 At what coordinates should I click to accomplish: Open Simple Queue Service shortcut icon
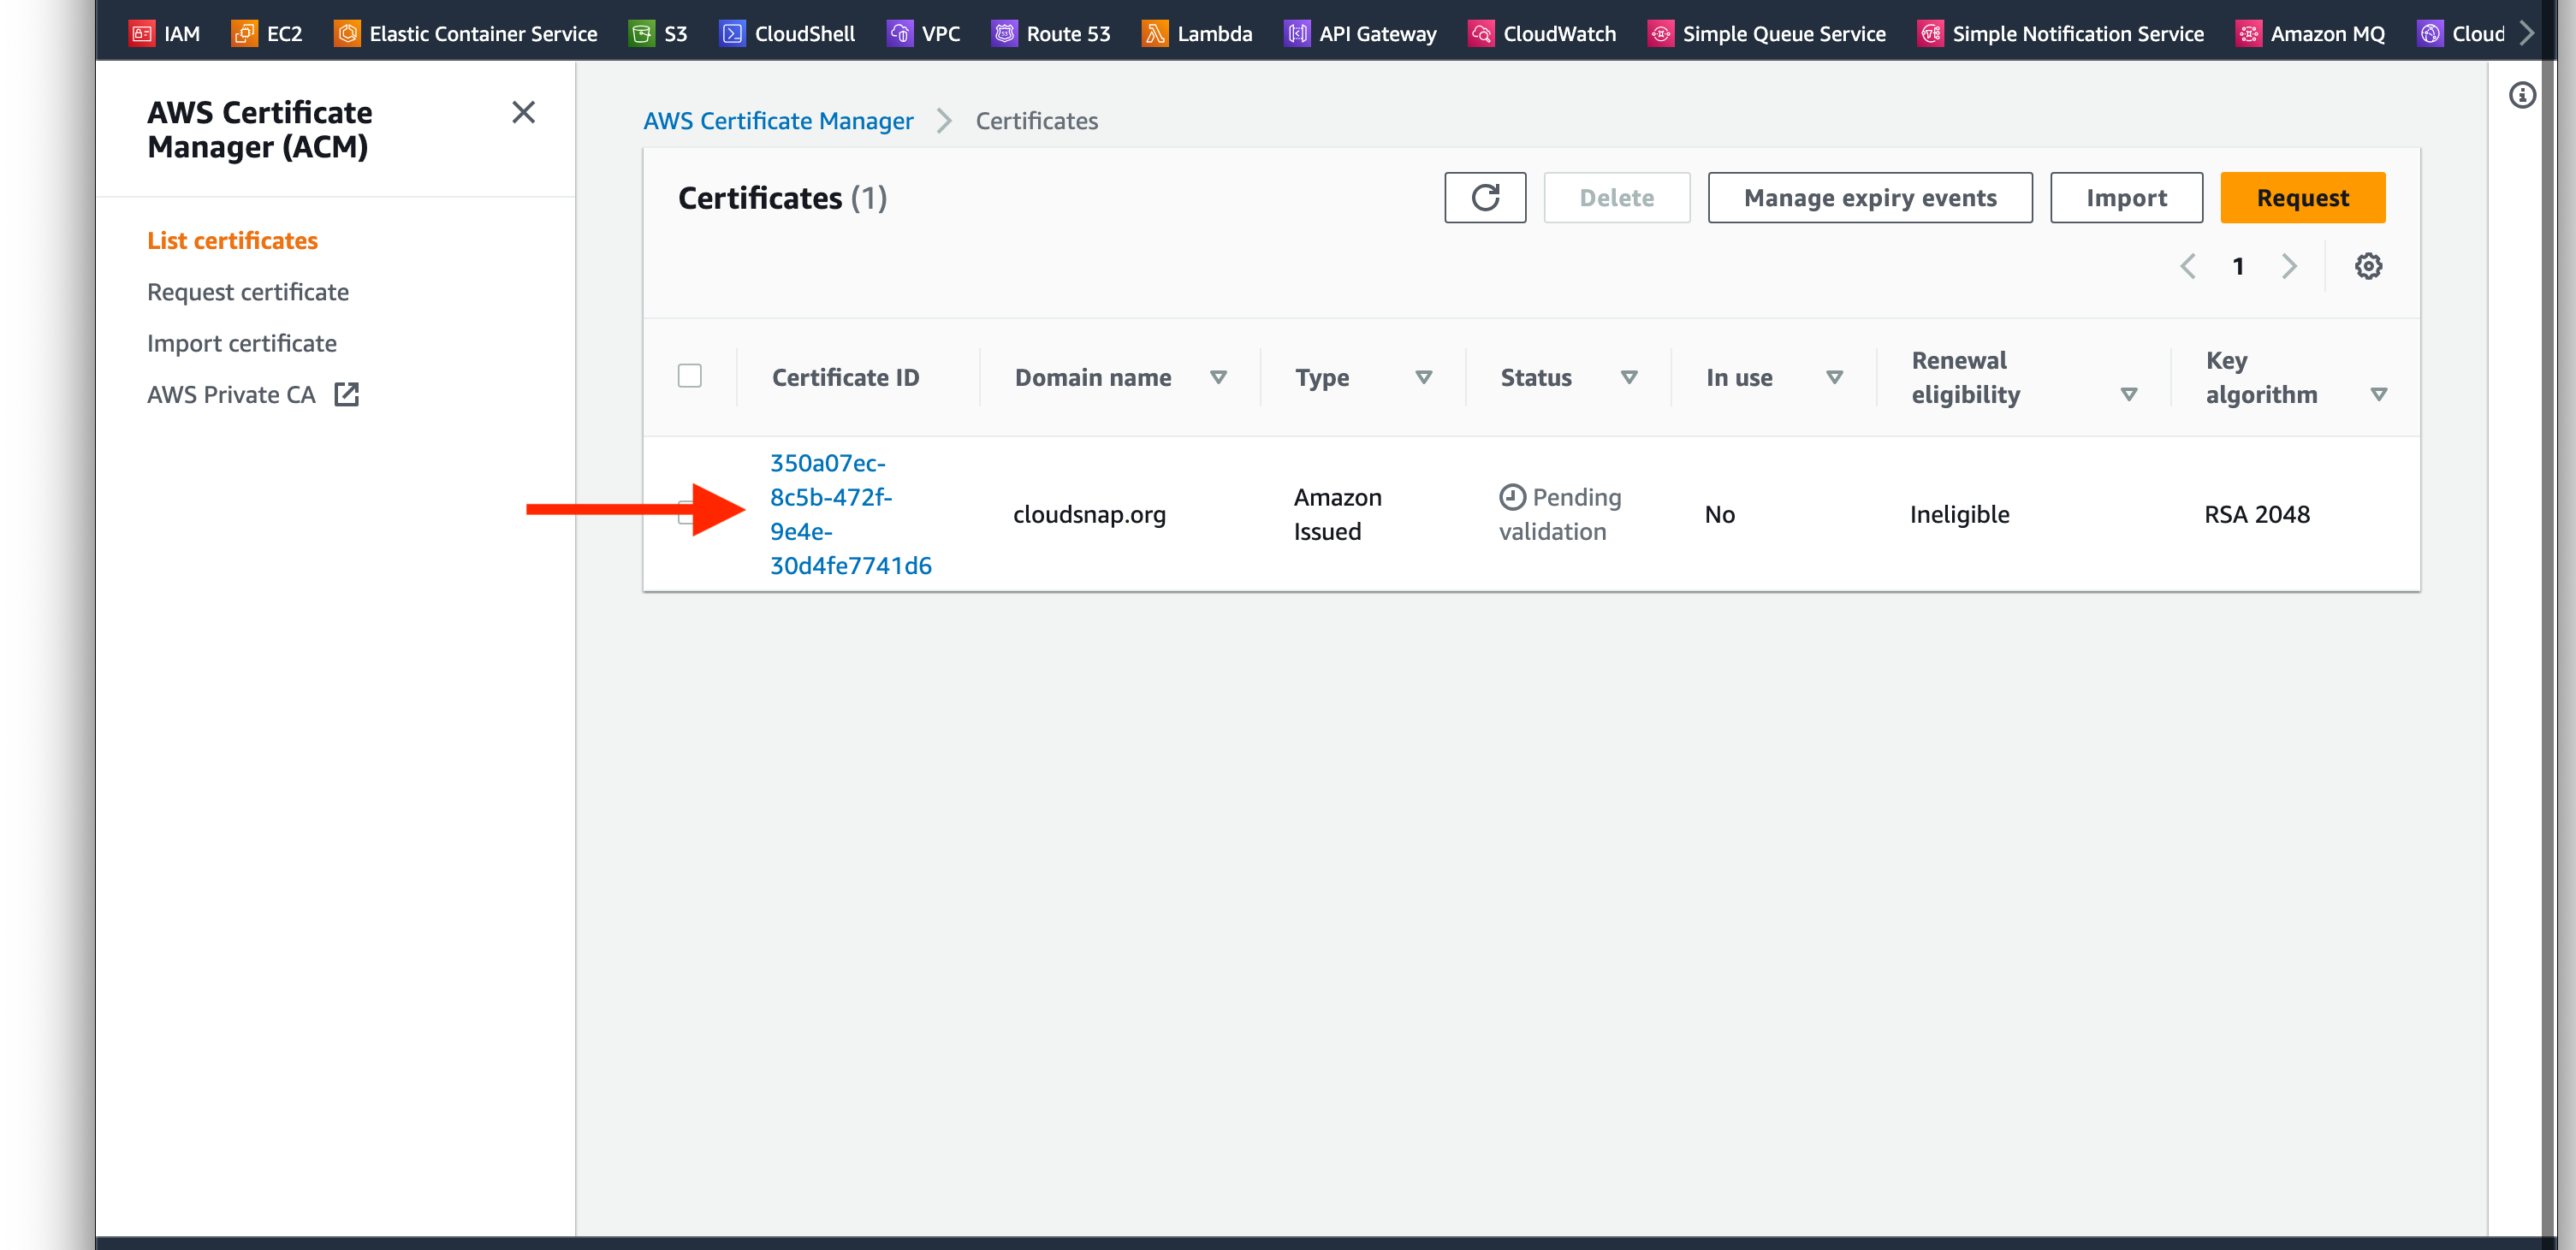[1660, 33]
